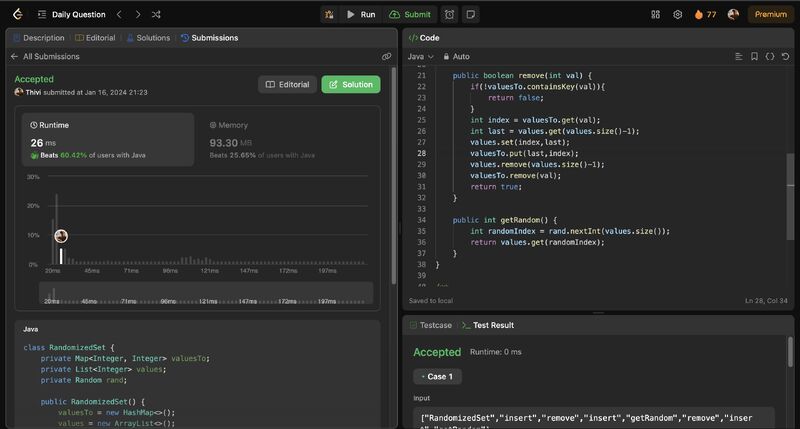Click the green Solution button
This screenshot has height=429, width=800.
click(x=351, y=84)
